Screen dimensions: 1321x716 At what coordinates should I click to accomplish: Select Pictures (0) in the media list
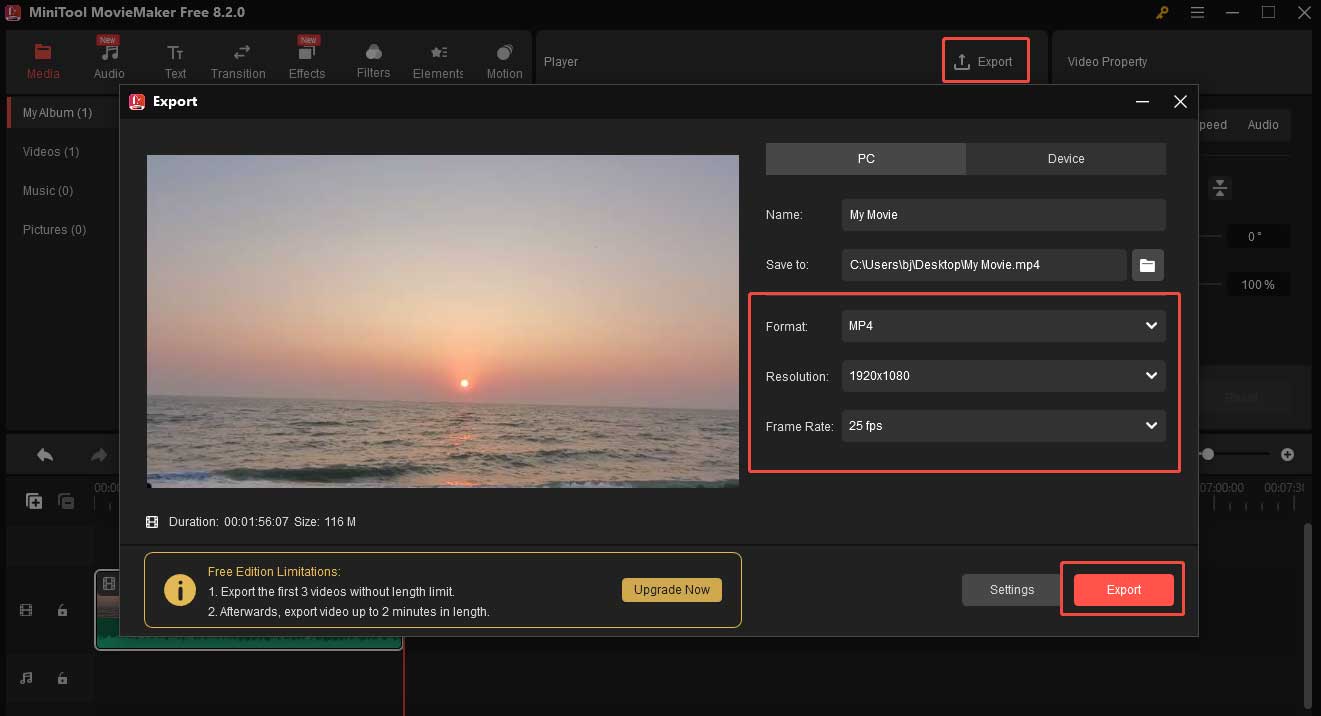(54, 230)
